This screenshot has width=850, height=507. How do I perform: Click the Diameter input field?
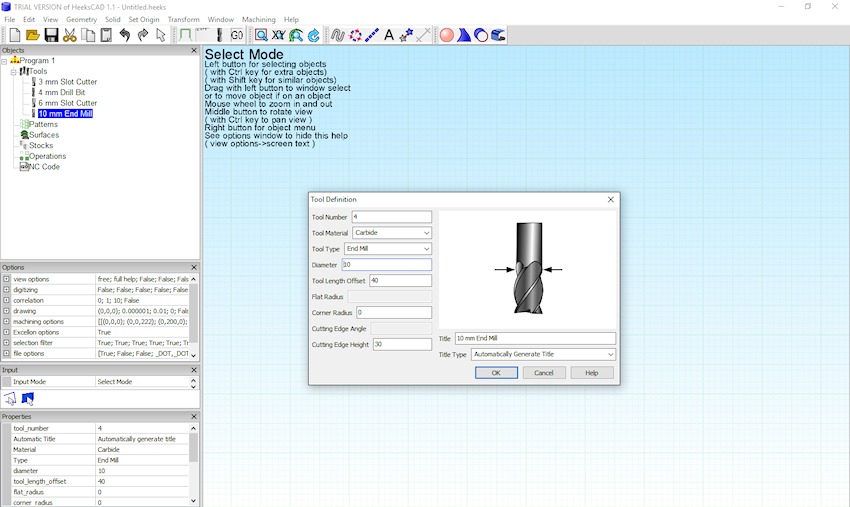click(386, 265)
